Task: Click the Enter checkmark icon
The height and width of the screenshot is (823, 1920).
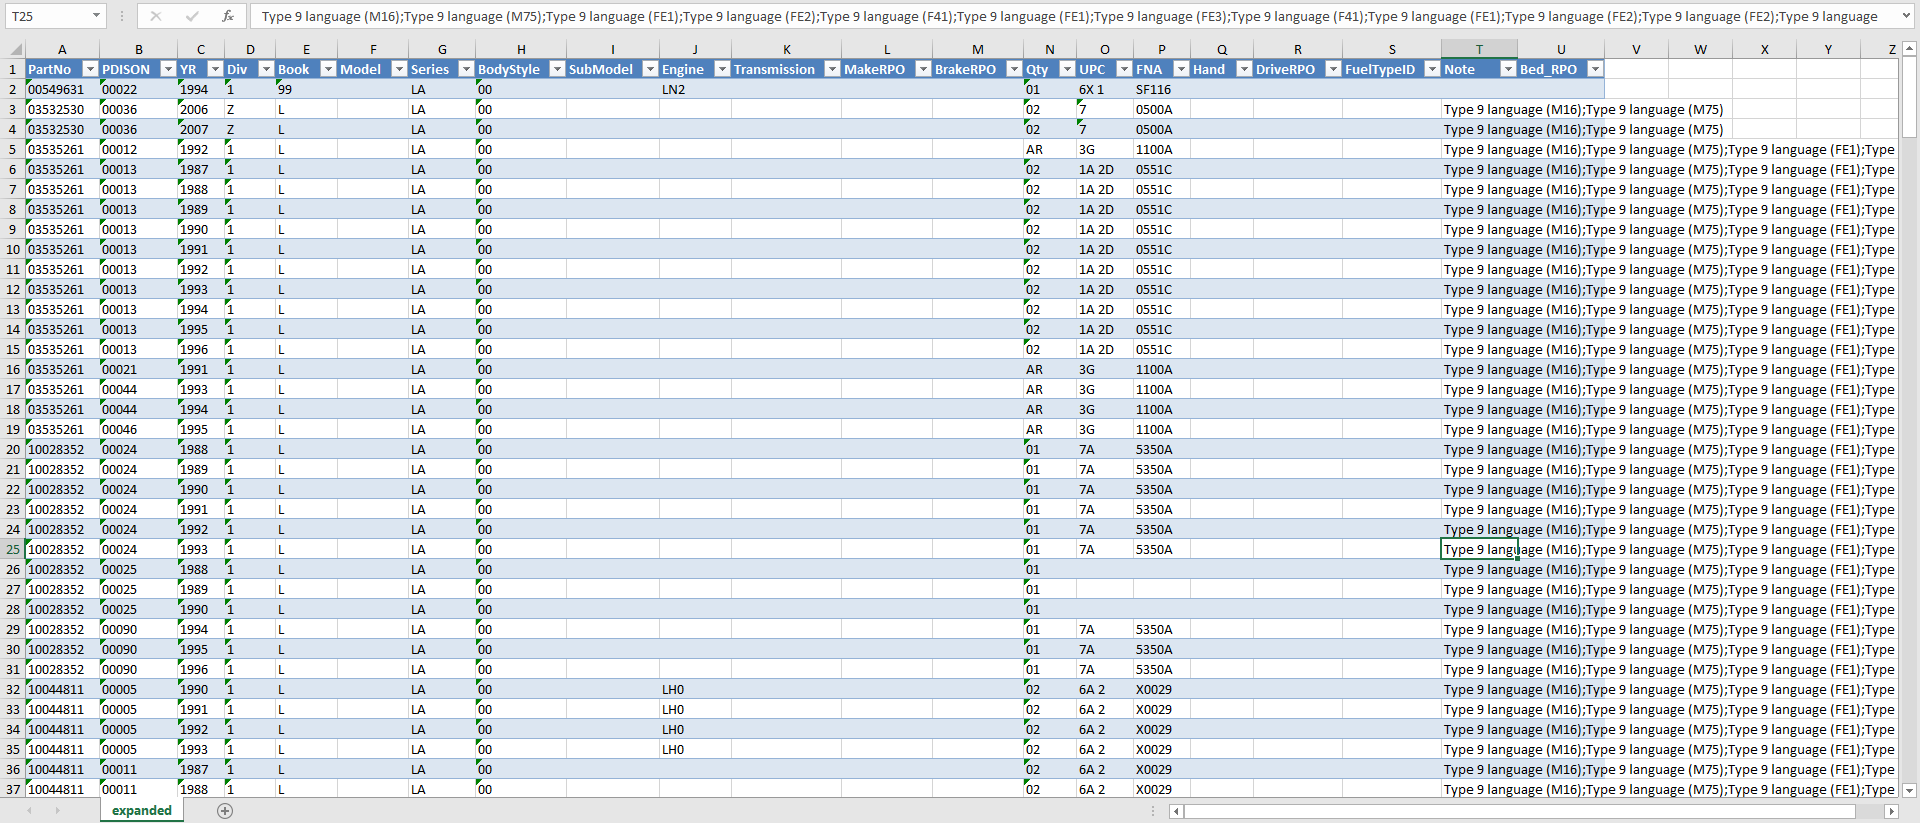Action: coord(191,16)
